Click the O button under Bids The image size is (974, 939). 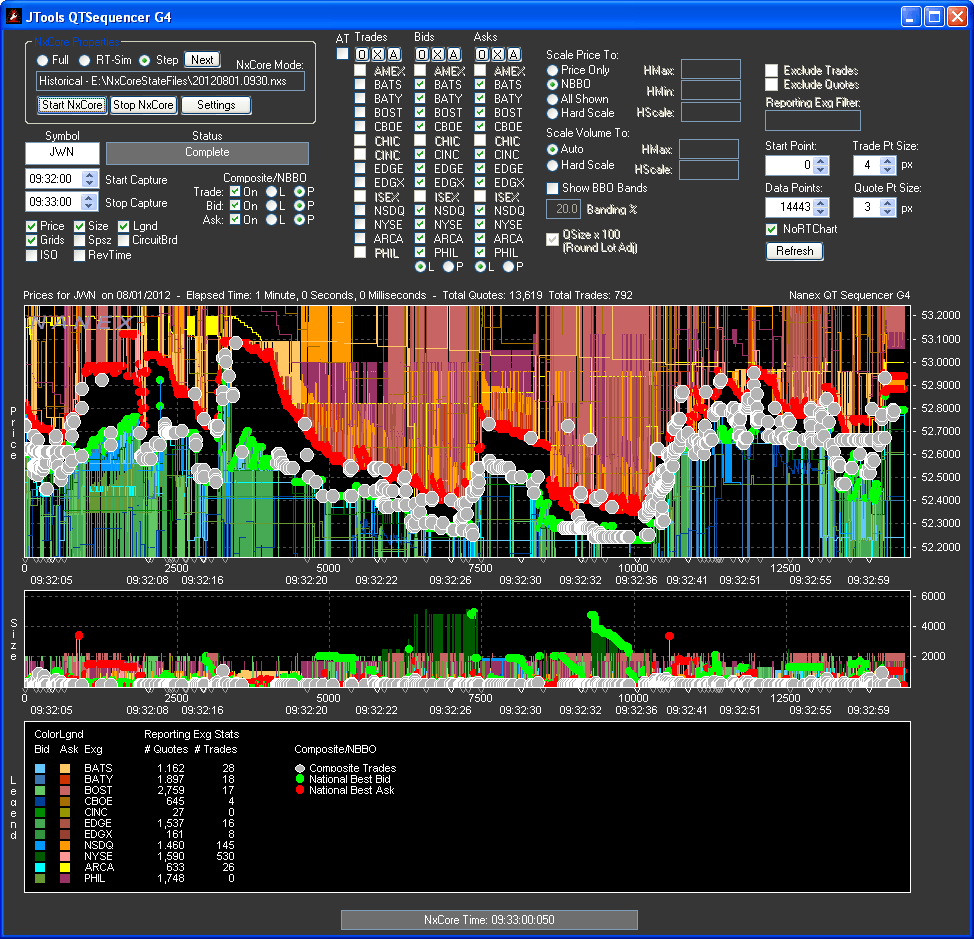[422, 55]
